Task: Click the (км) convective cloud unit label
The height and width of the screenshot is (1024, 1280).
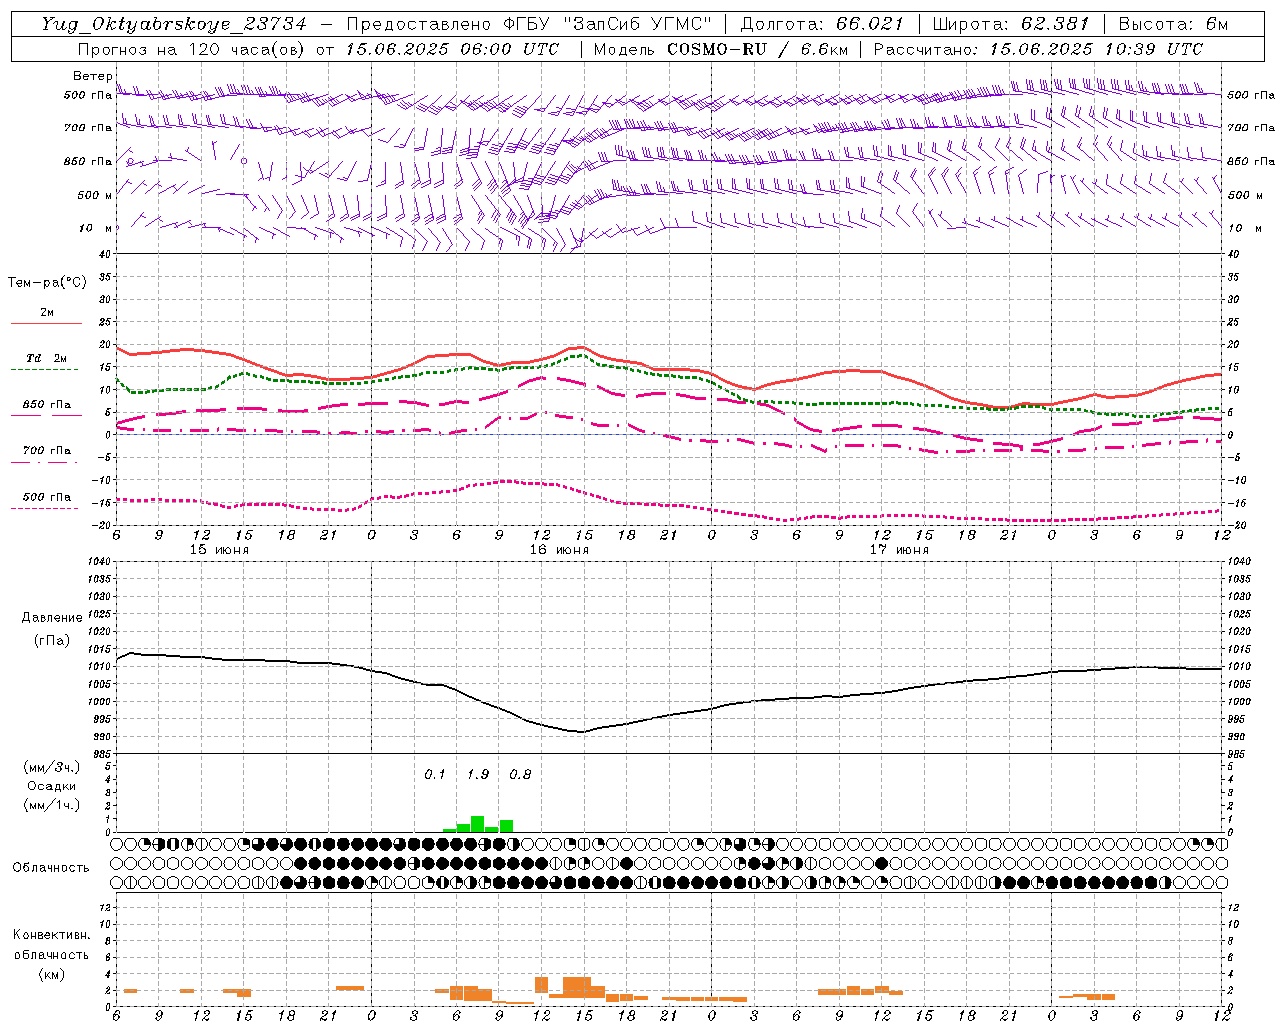Action: click(51, 974)
